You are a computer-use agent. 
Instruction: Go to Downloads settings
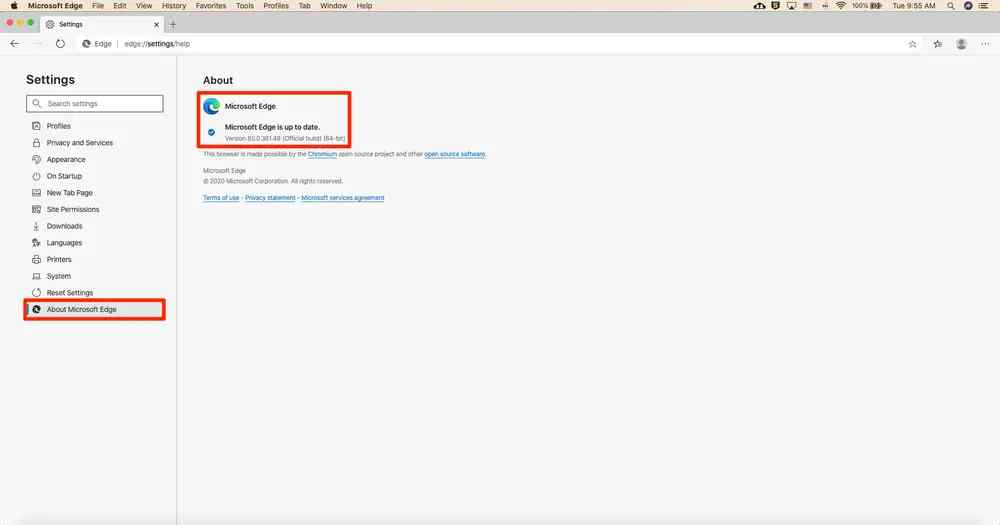(x=64, y=226)
